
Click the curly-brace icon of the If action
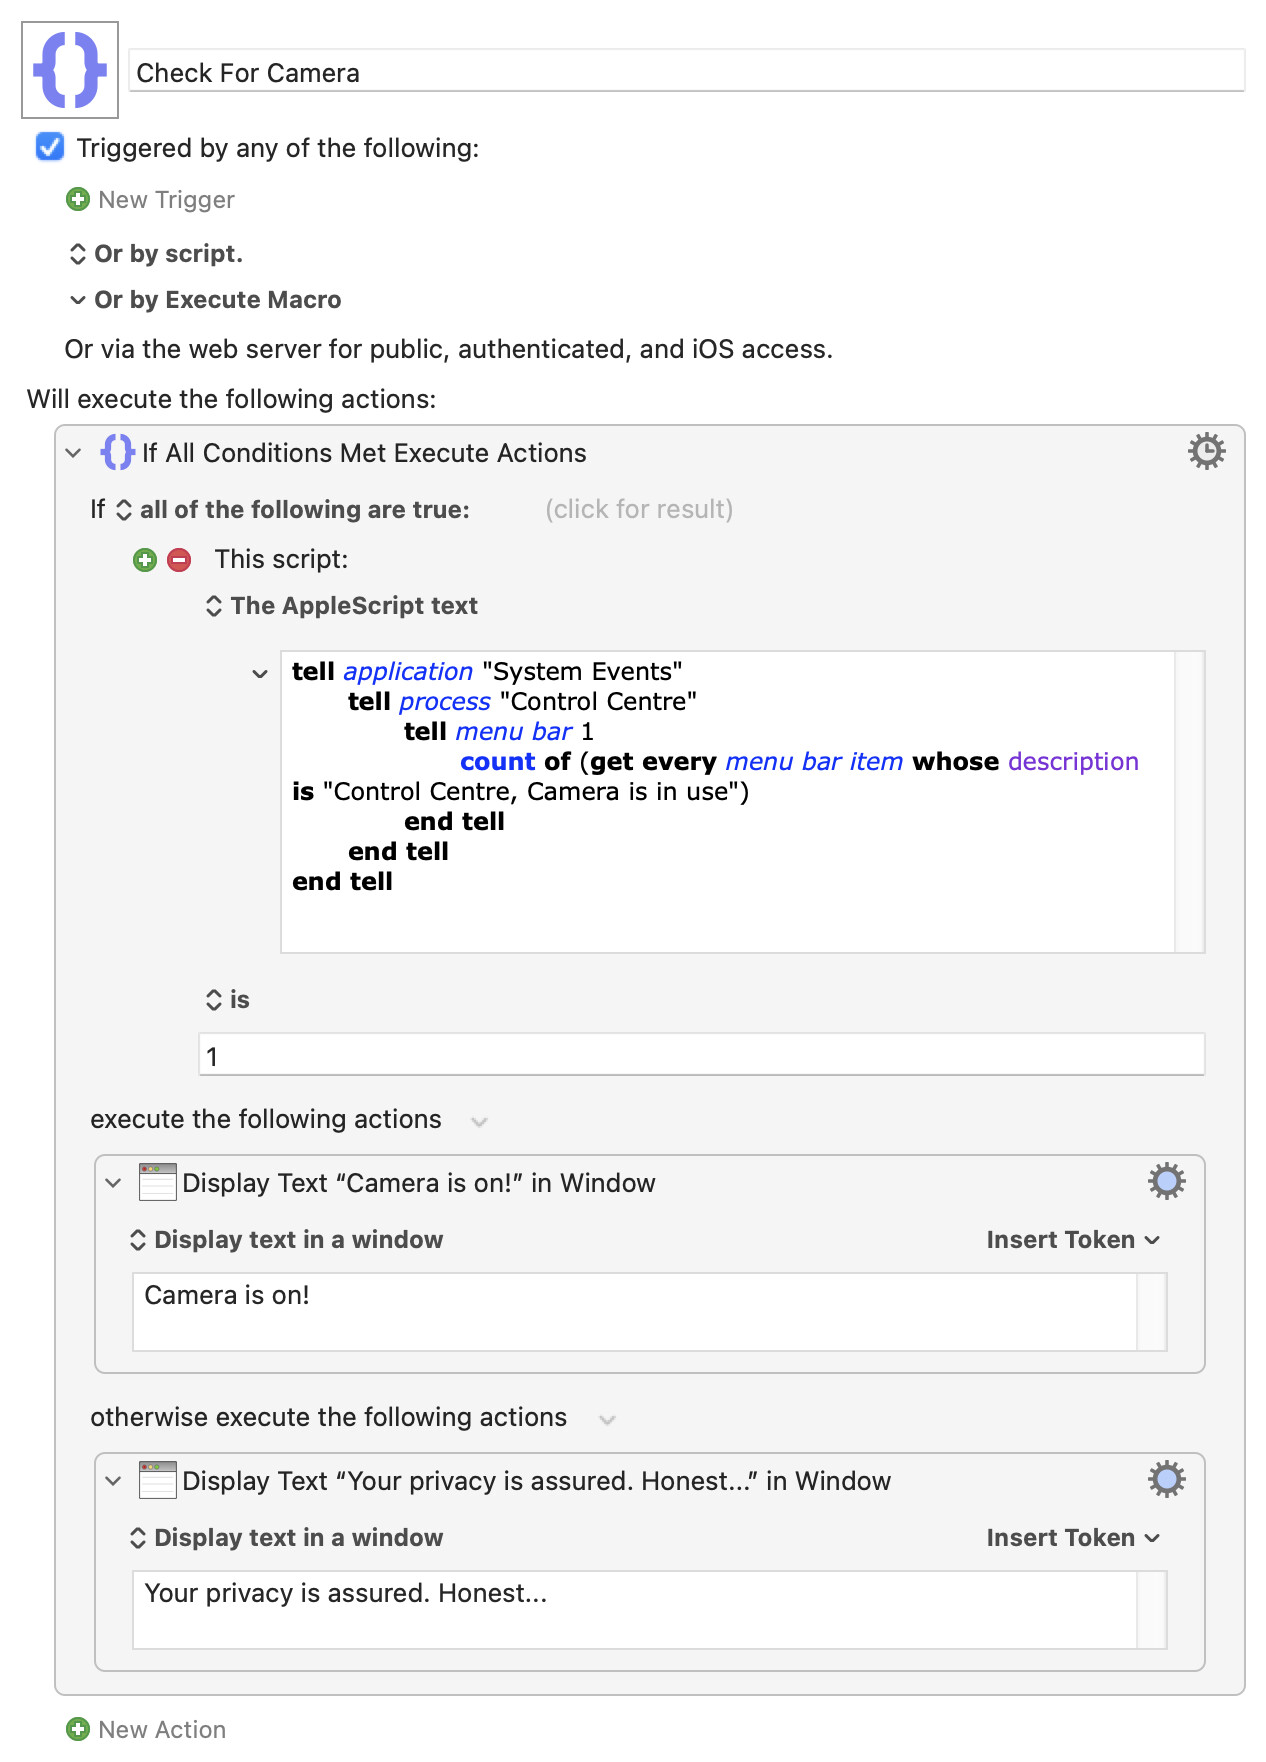point(117,453)
